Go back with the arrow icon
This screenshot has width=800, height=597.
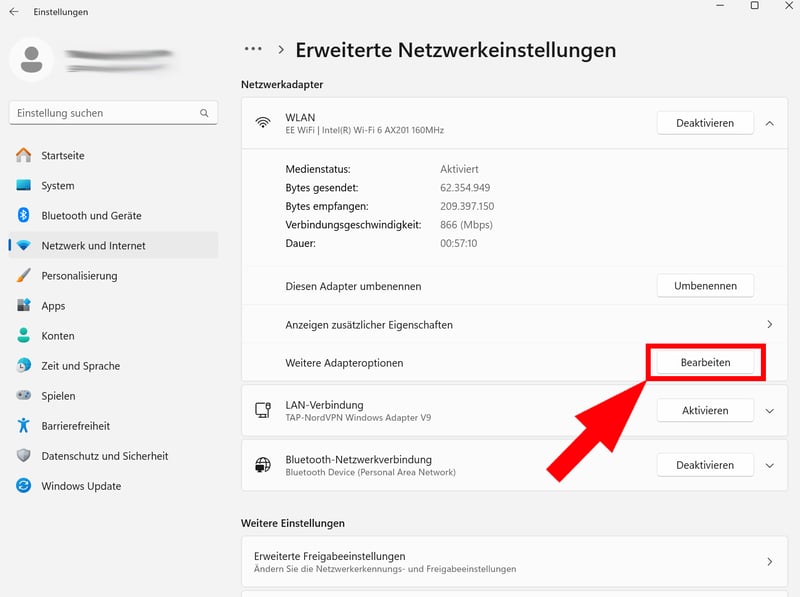pyautogui.click(x=14, y=11)
